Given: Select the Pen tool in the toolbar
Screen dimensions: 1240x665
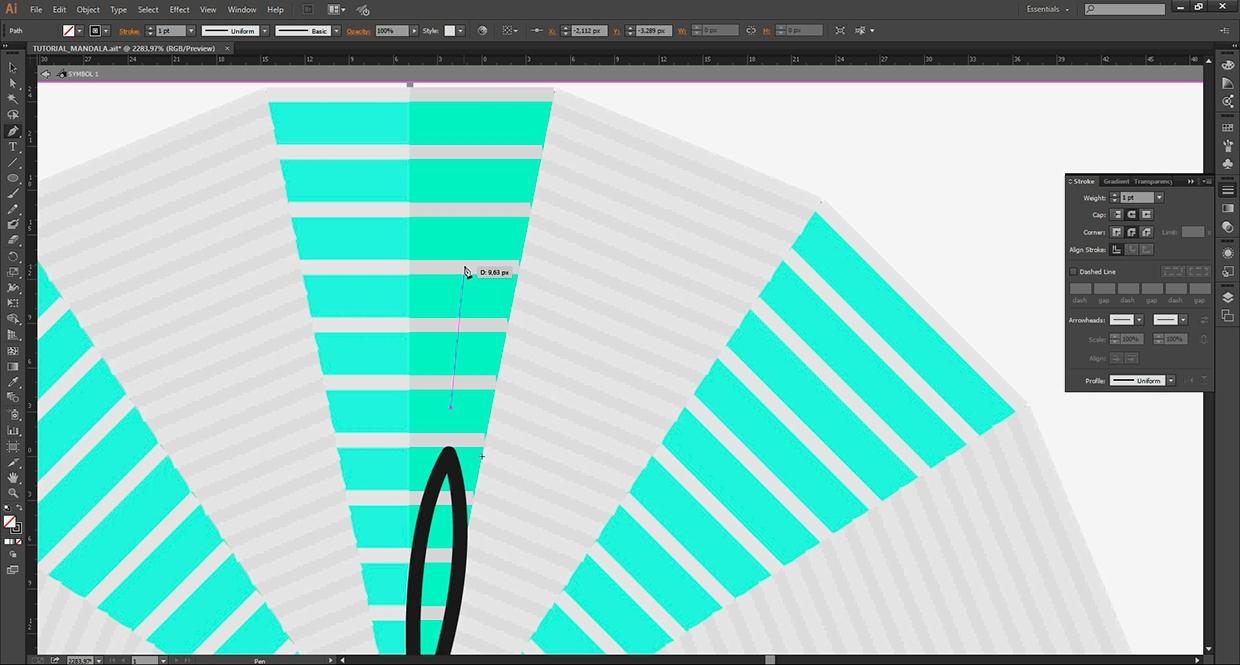Looking at the screenshot, I should 13,131.
